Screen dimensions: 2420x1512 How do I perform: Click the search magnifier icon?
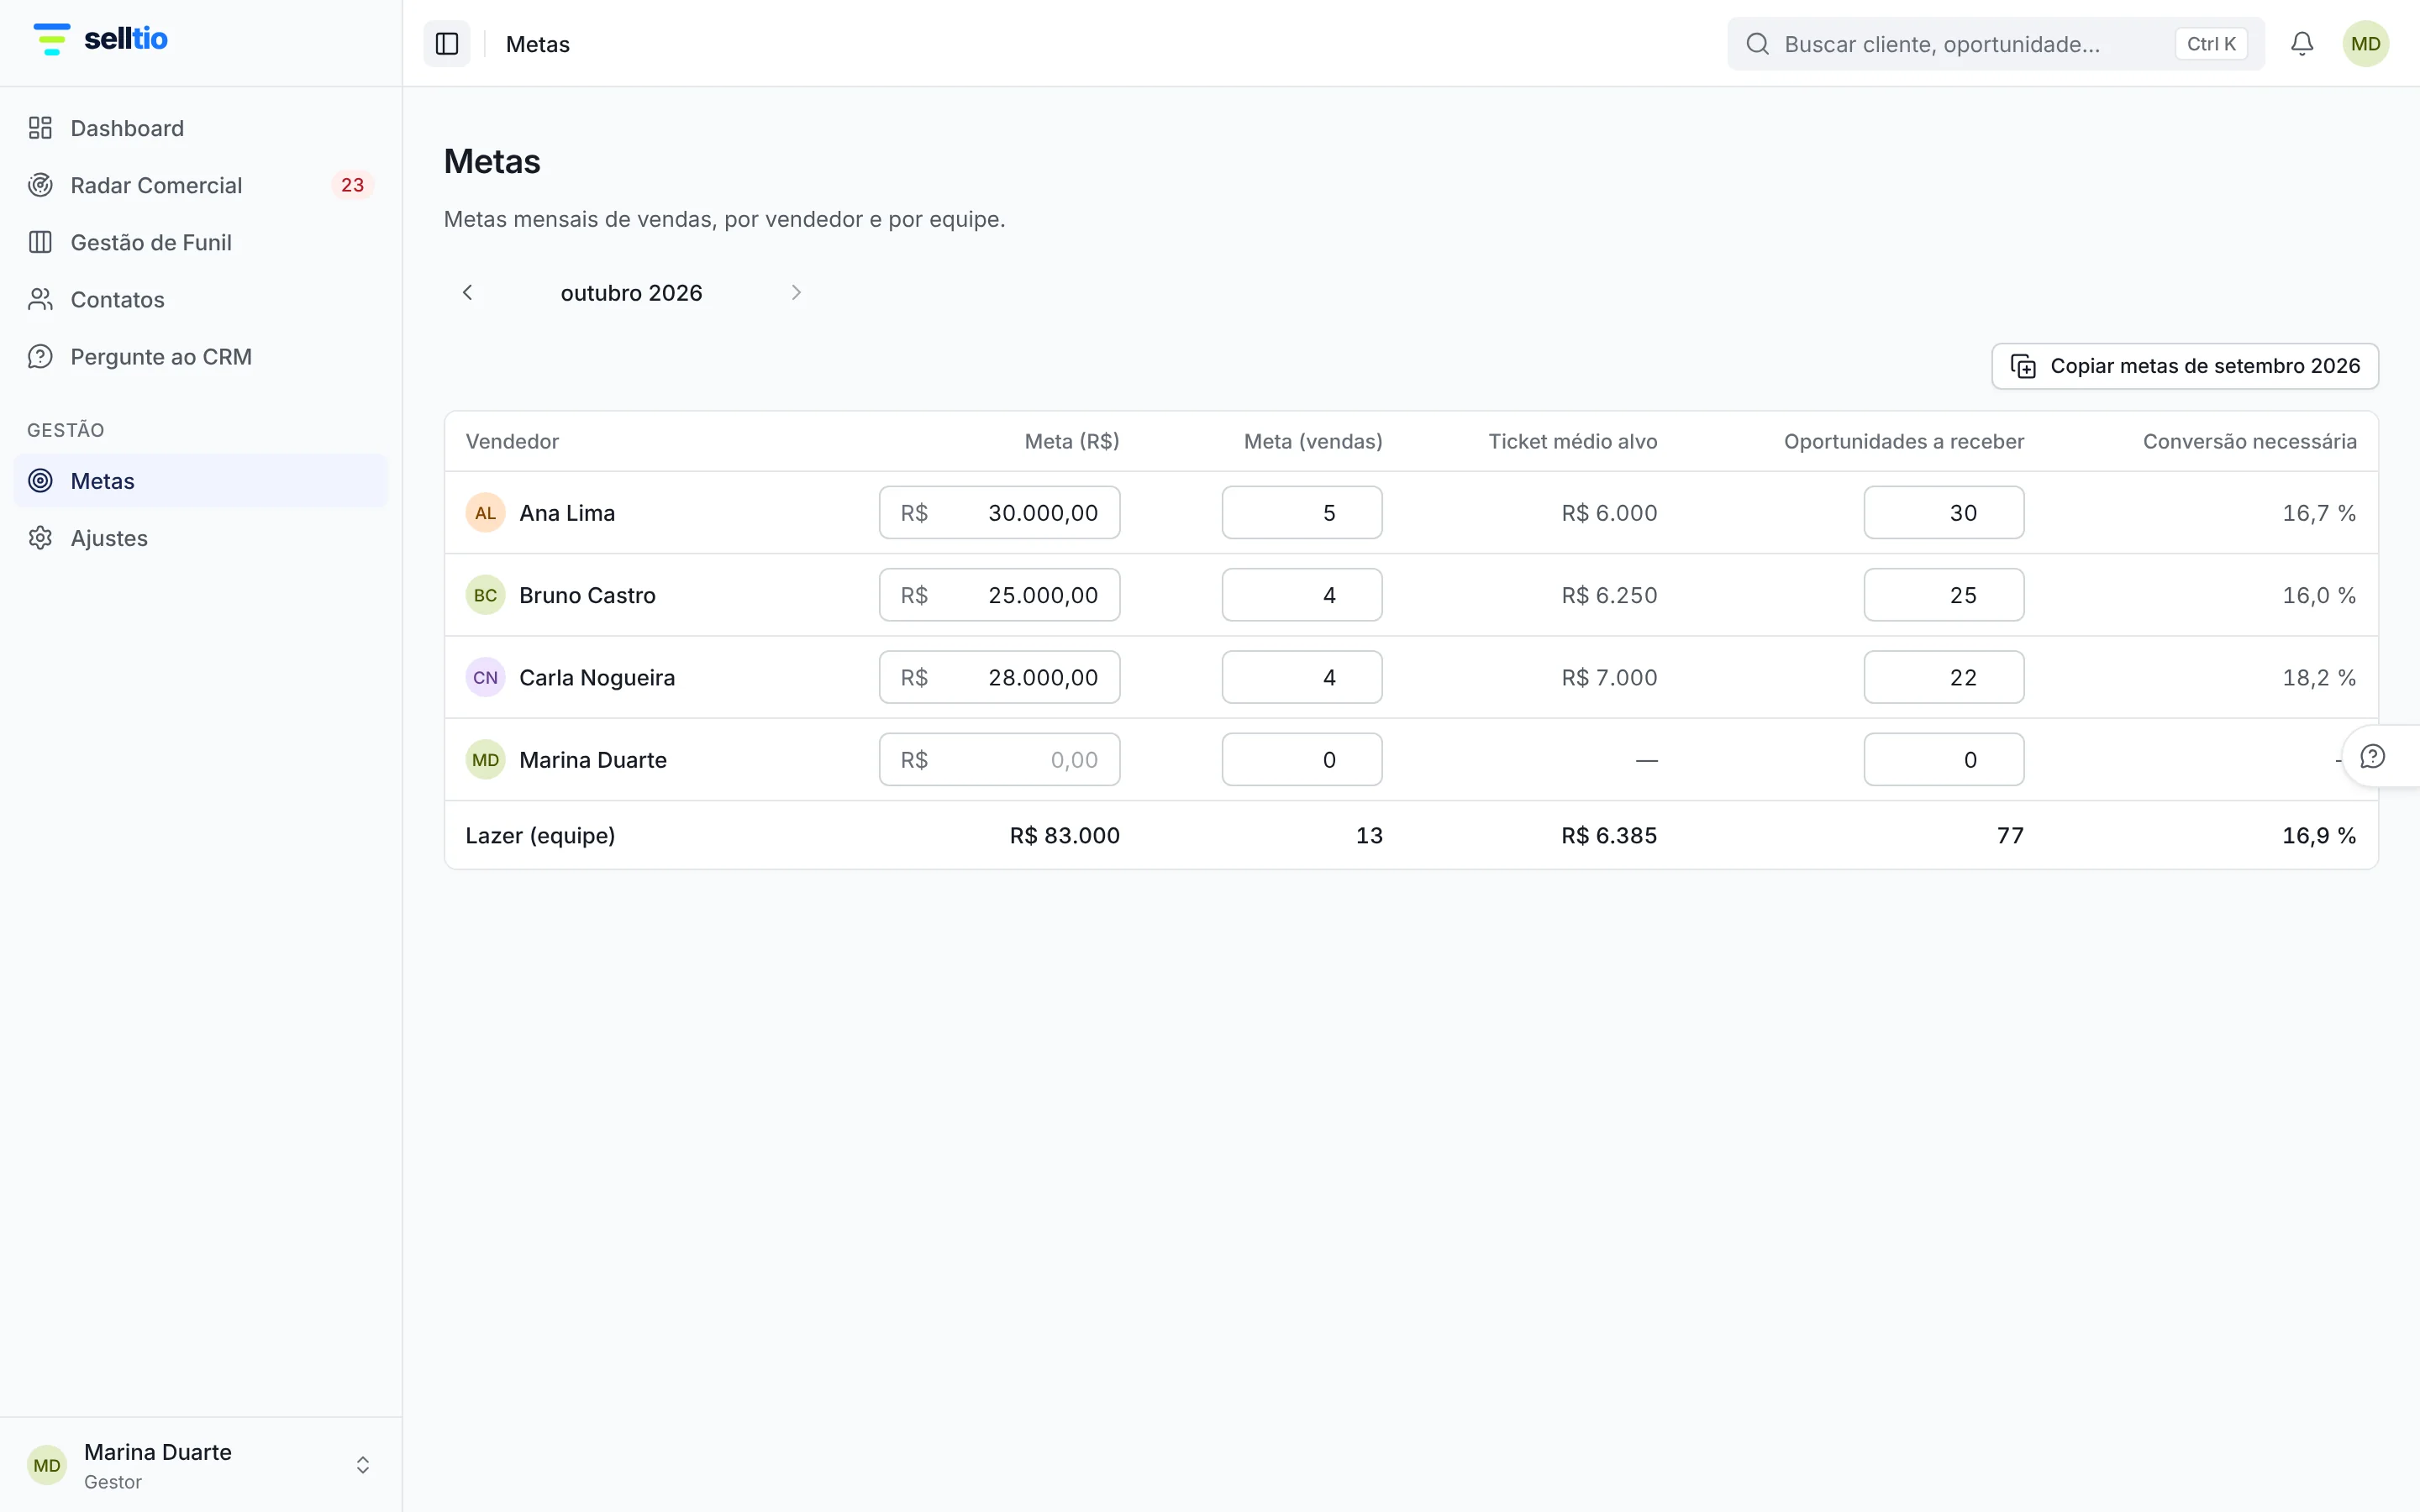coord(1757,44)
